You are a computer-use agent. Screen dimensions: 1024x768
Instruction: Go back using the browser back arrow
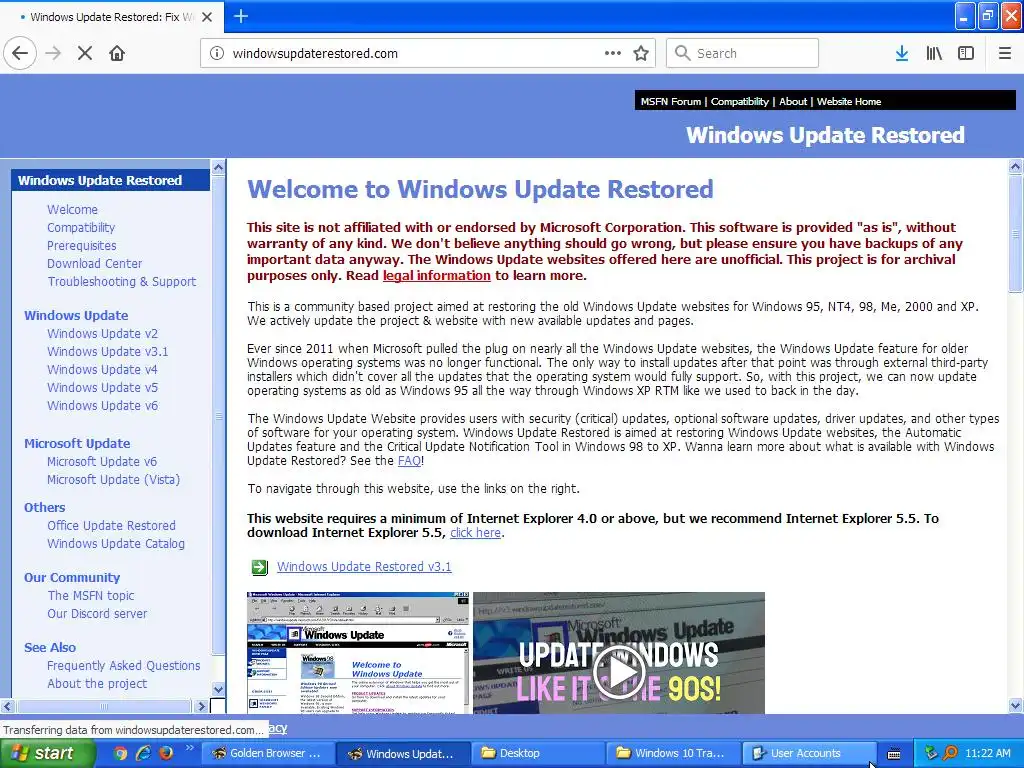pos(20,54)
